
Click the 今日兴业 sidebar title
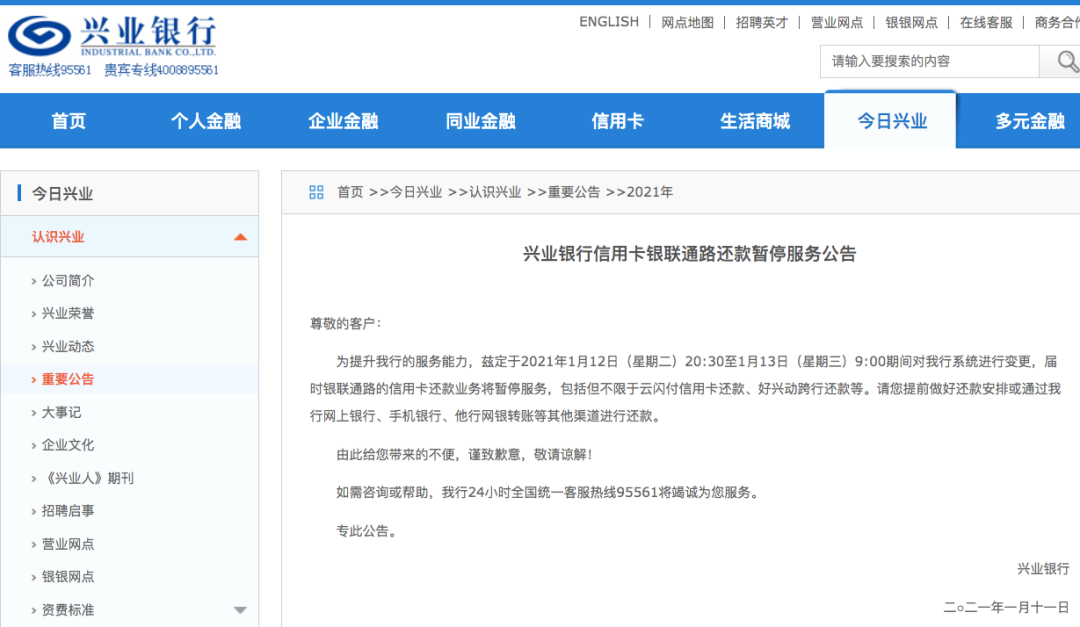(62, 194)
